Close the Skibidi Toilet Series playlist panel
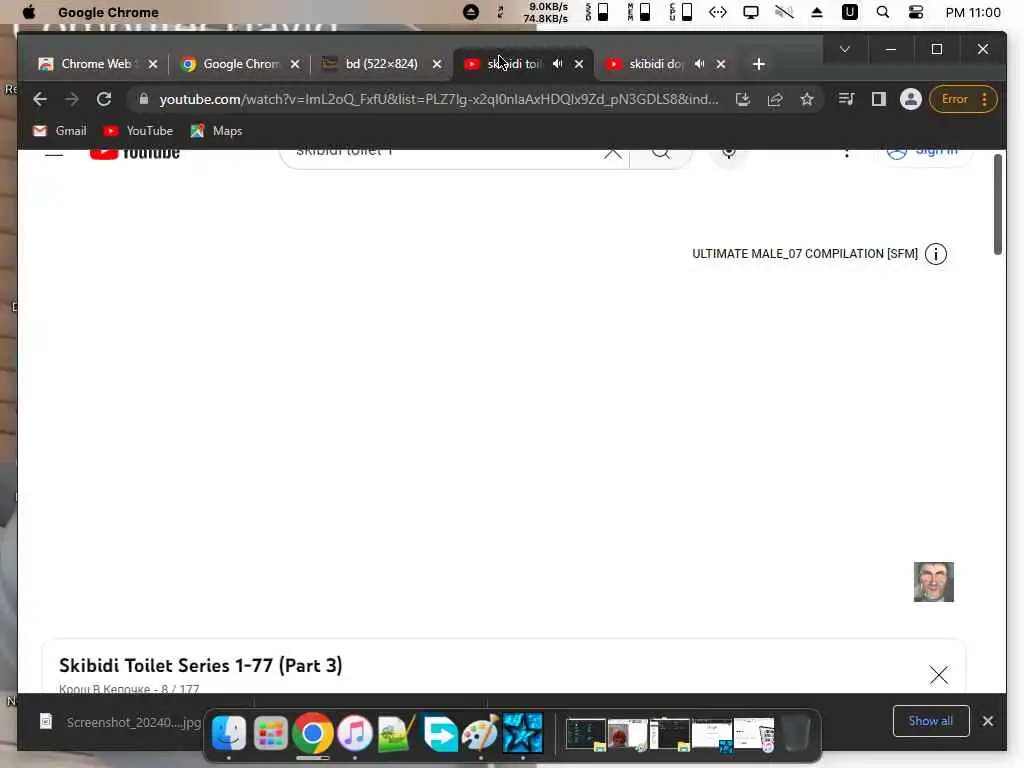The image size is (1024, 768). click(x=938, y=675)
